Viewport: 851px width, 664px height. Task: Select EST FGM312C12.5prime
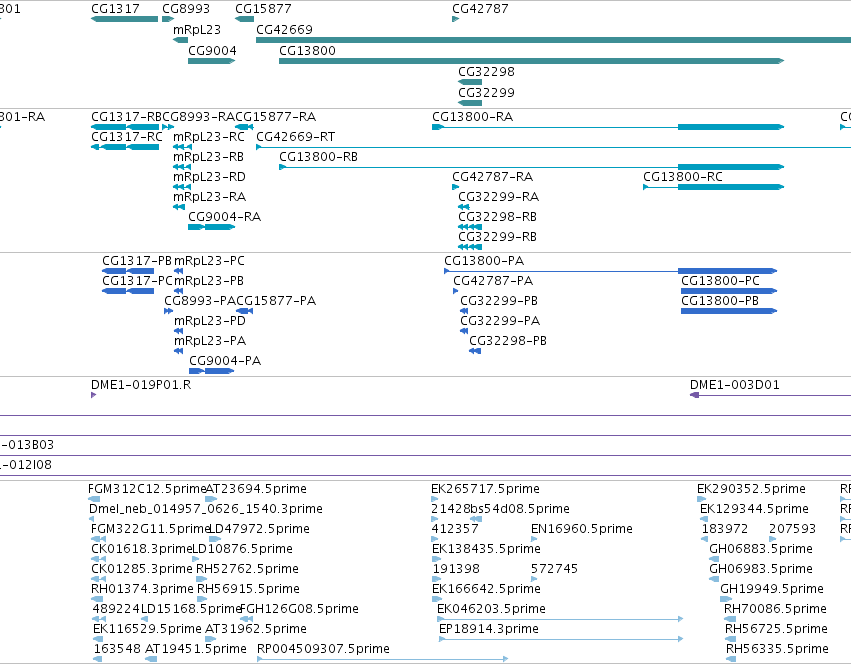tap(147, 489)
